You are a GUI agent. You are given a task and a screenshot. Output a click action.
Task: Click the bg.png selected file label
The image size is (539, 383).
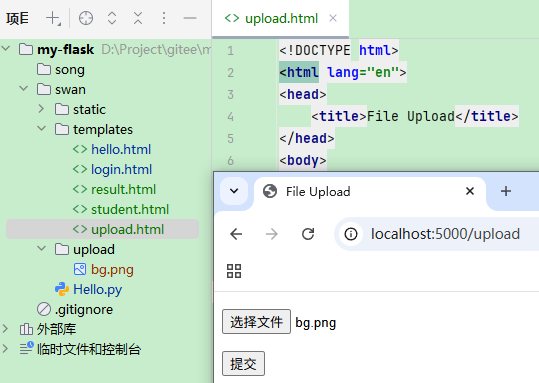click(x=316, y=323)
